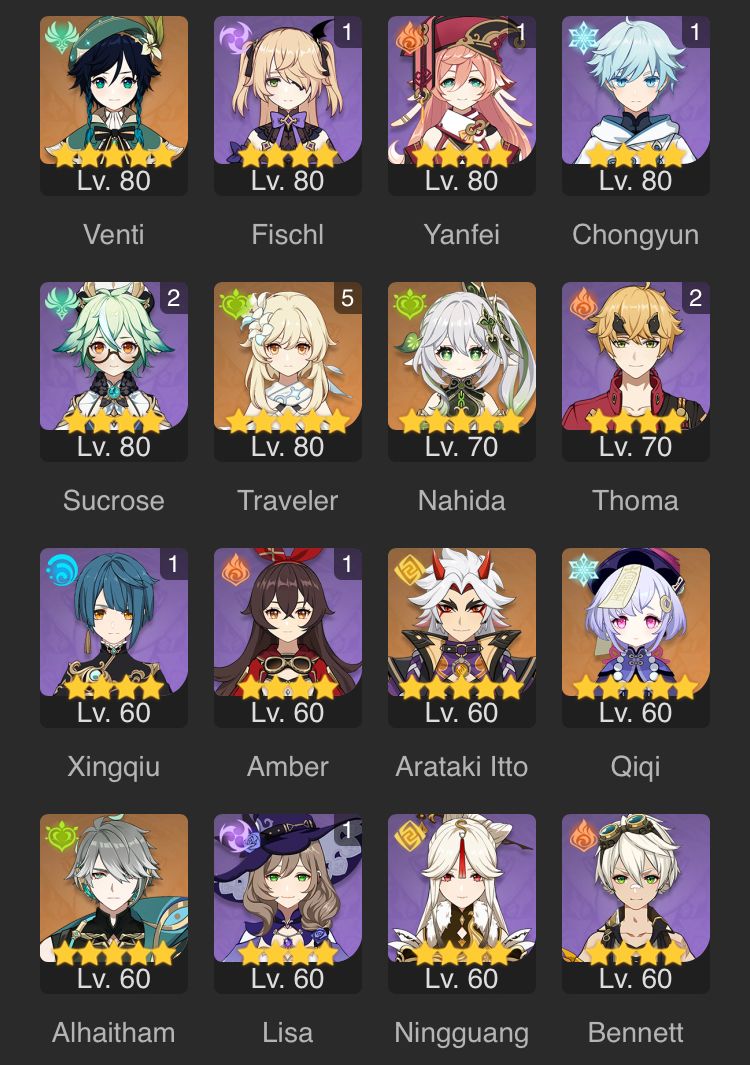Click the Nahida name label
The width and height of the screenshot is (750, 1065).
point(462,501)
